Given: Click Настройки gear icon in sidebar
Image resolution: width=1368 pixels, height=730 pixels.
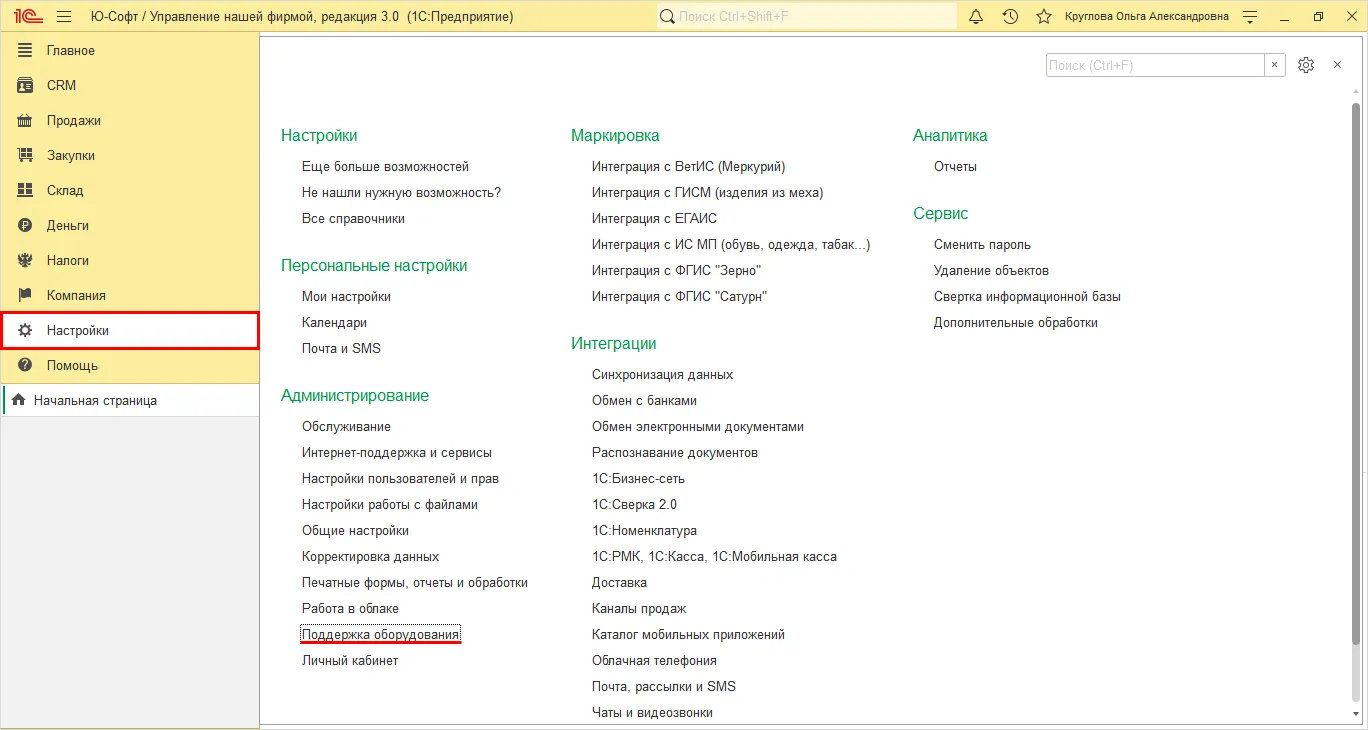Looking at the screenshot, I should 25,330.
